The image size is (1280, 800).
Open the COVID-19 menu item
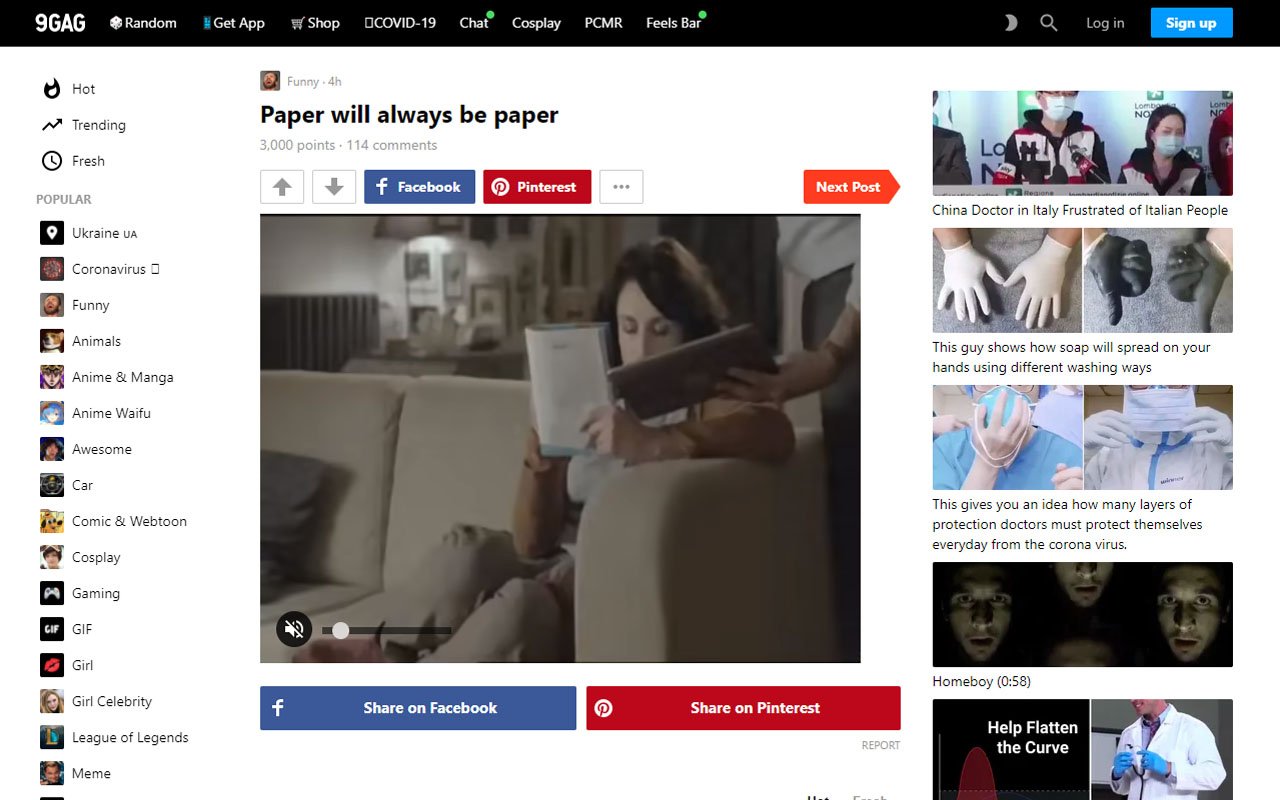(x=399, y=22)
